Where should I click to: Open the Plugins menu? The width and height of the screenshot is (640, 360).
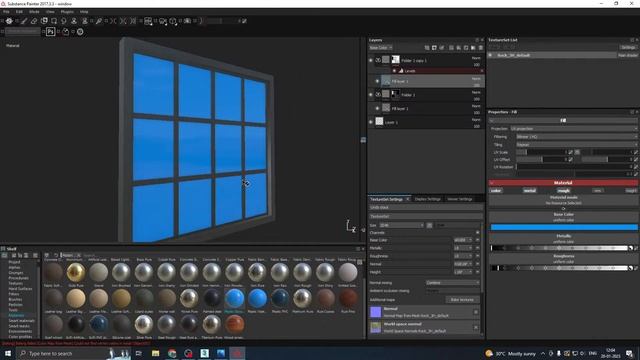point(67,12)
